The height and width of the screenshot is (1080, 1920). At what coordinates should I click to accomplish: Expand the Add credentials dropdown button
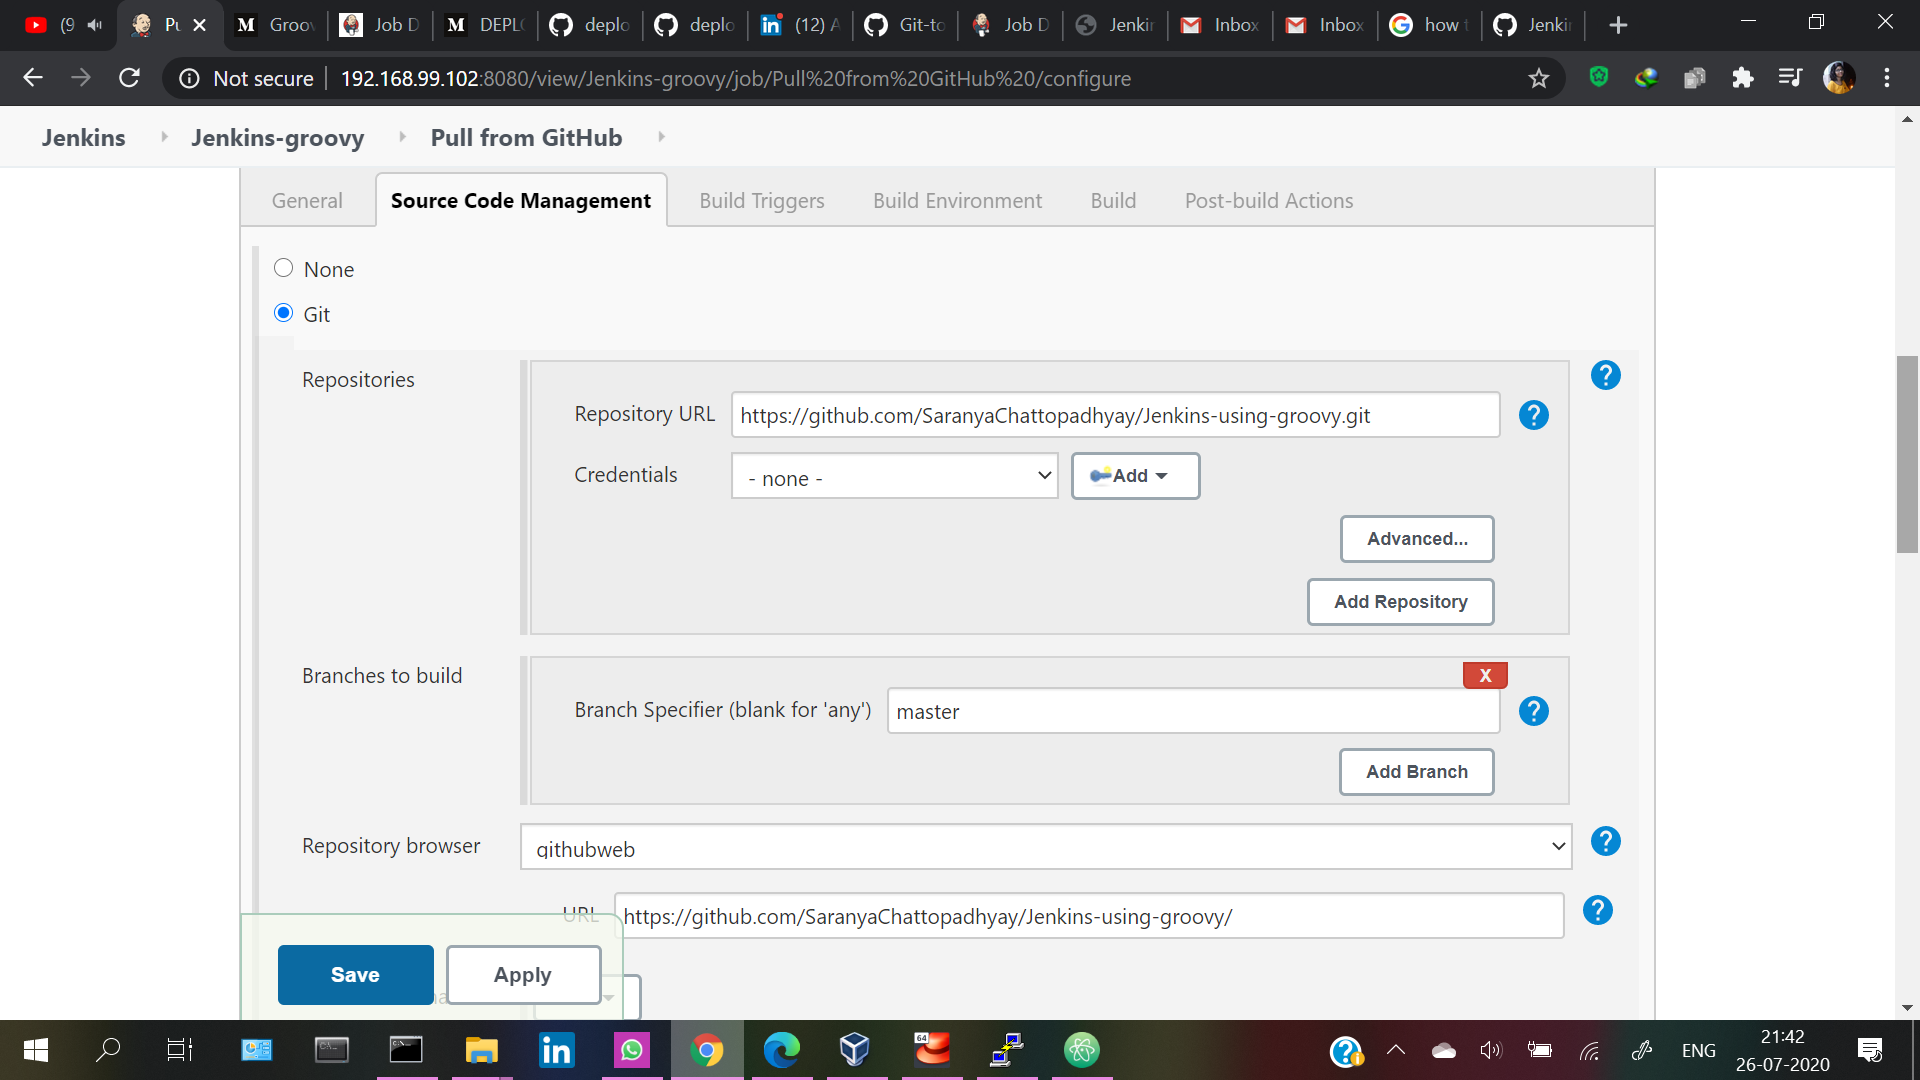1135,476
